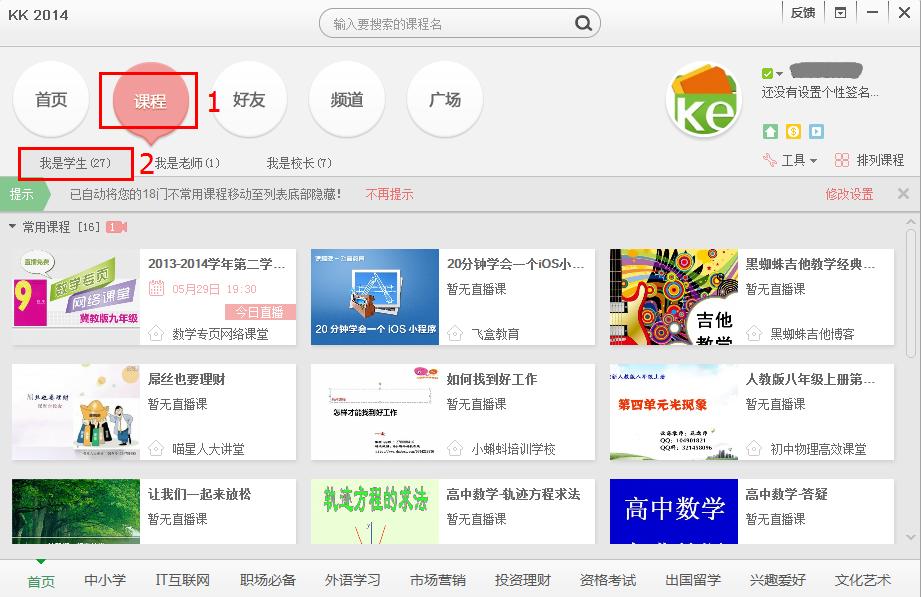
Task: Click the calendar icon beside 05月29日 19:30
Action: pyautogui.click(x=156, y=289)
